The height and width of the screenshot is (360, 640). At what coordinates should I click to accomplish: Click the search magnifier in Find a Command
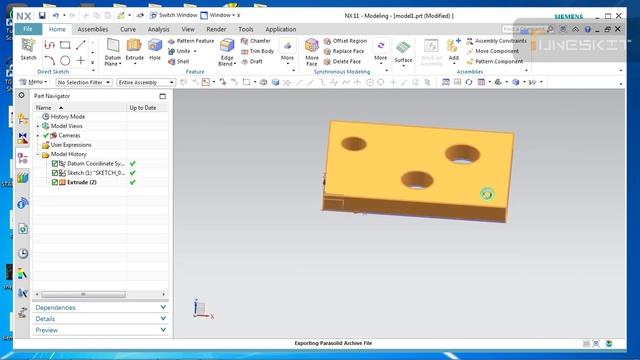[x=550, y=29]
